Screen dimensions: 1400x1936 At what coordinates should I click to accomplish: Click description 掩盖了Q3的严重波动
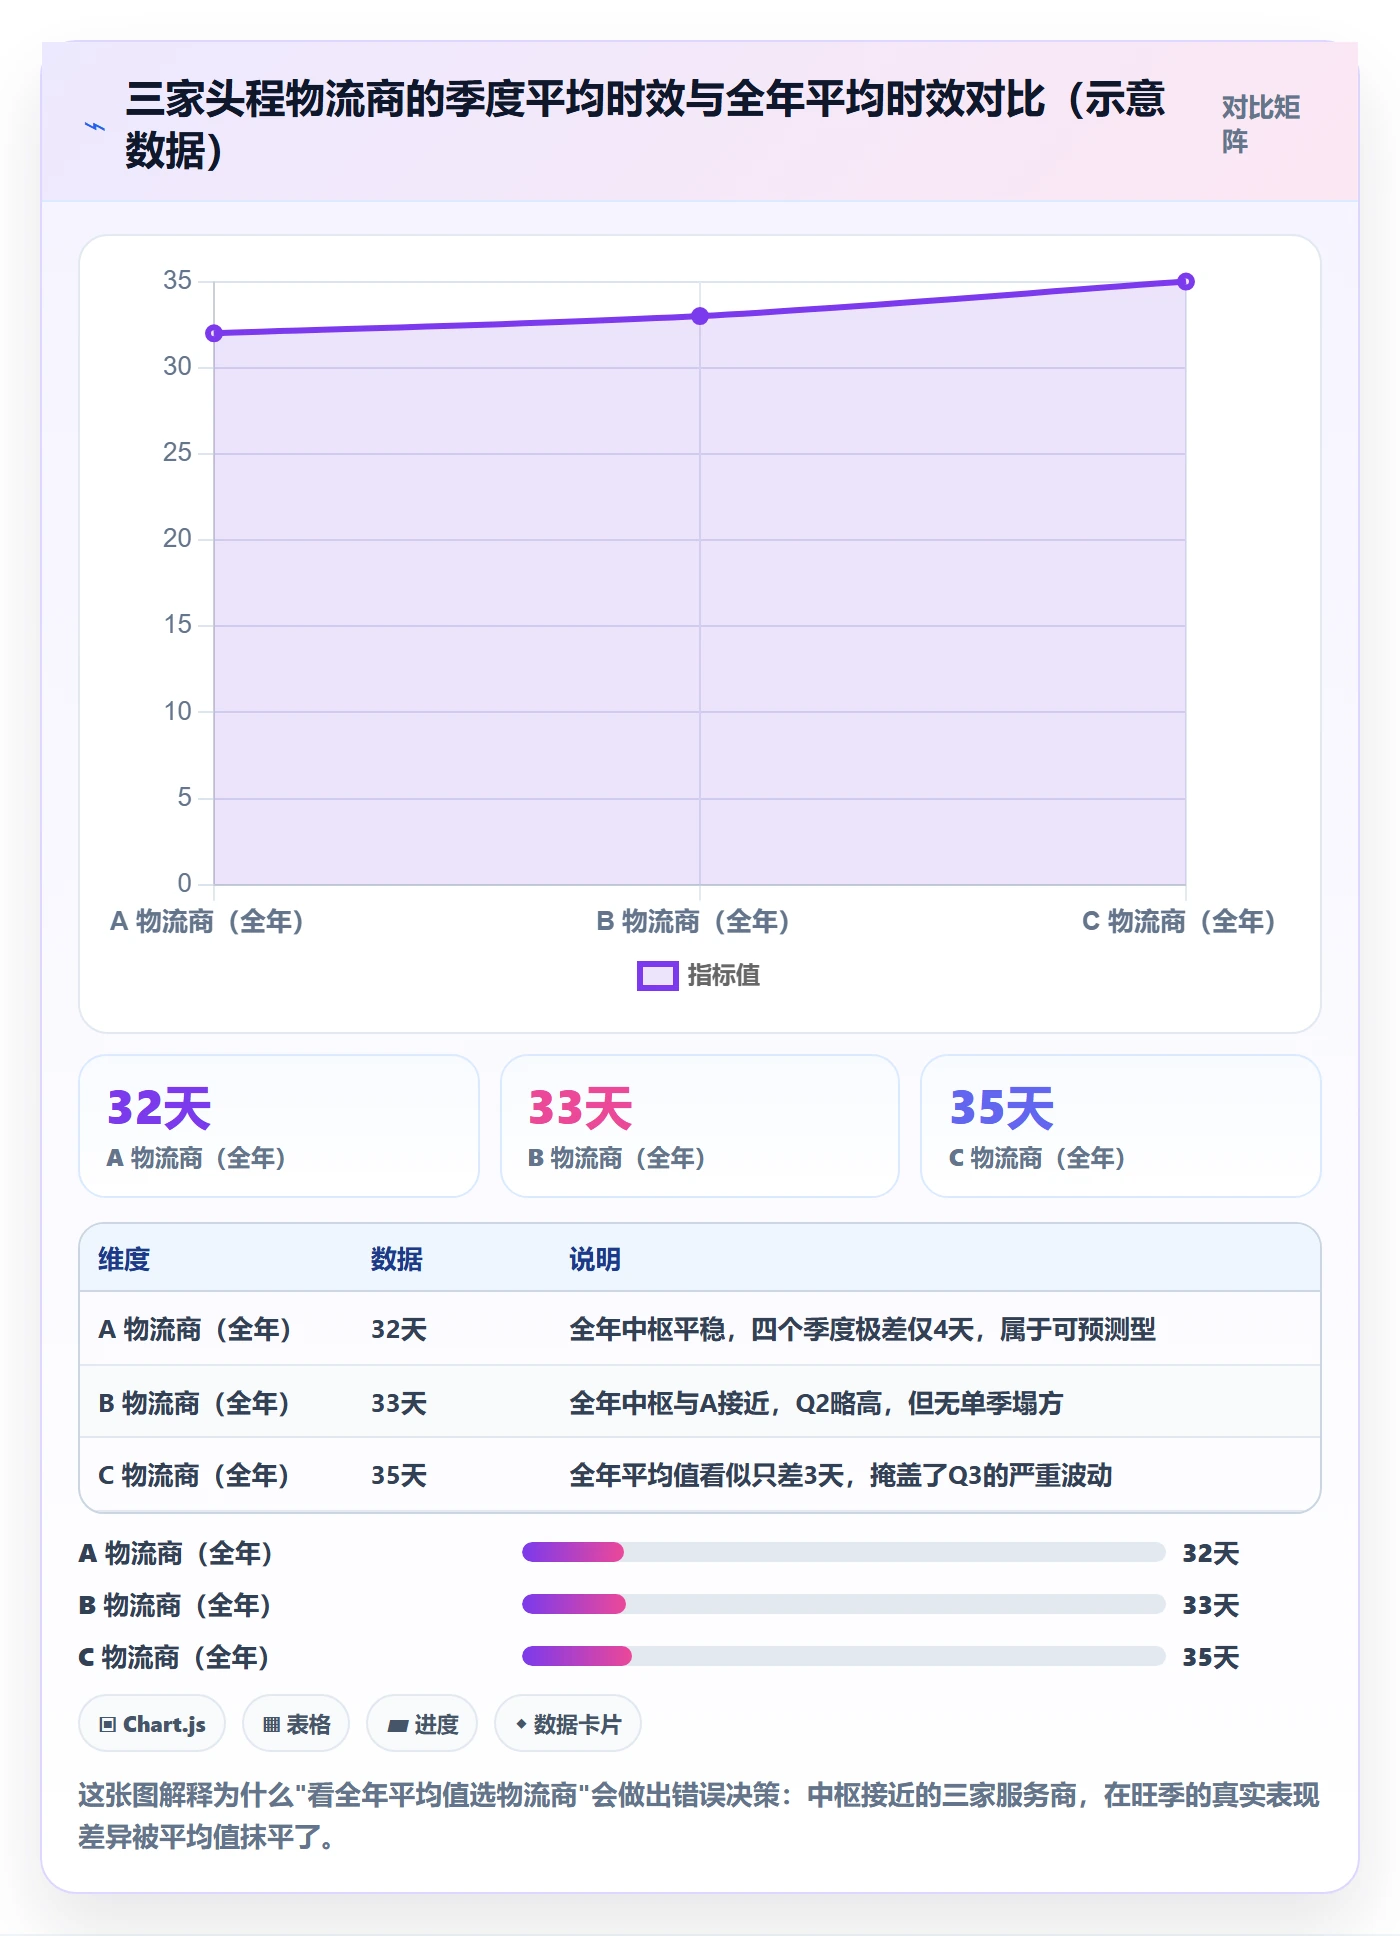coord(991,1476)
